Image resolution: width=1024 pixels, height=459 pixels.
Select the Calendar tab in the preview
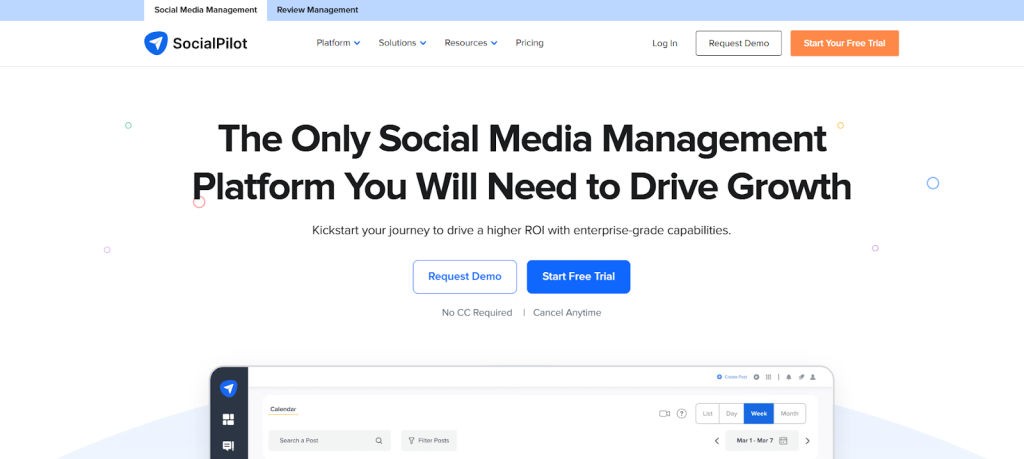coord(283,409)
